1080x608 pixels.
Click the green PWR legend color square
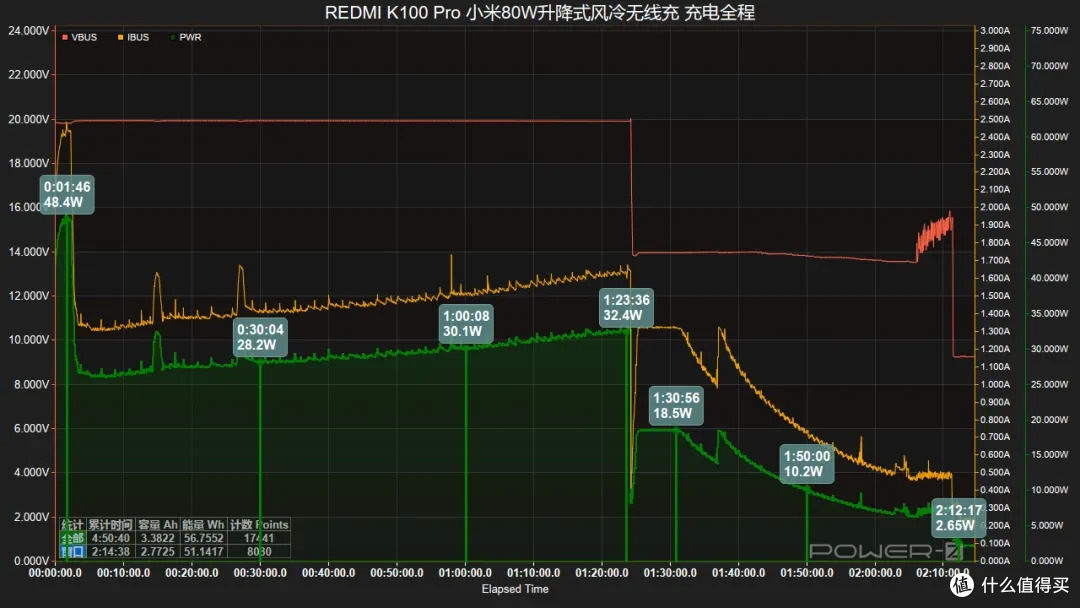pyautogui.click(x=172, y=37)
